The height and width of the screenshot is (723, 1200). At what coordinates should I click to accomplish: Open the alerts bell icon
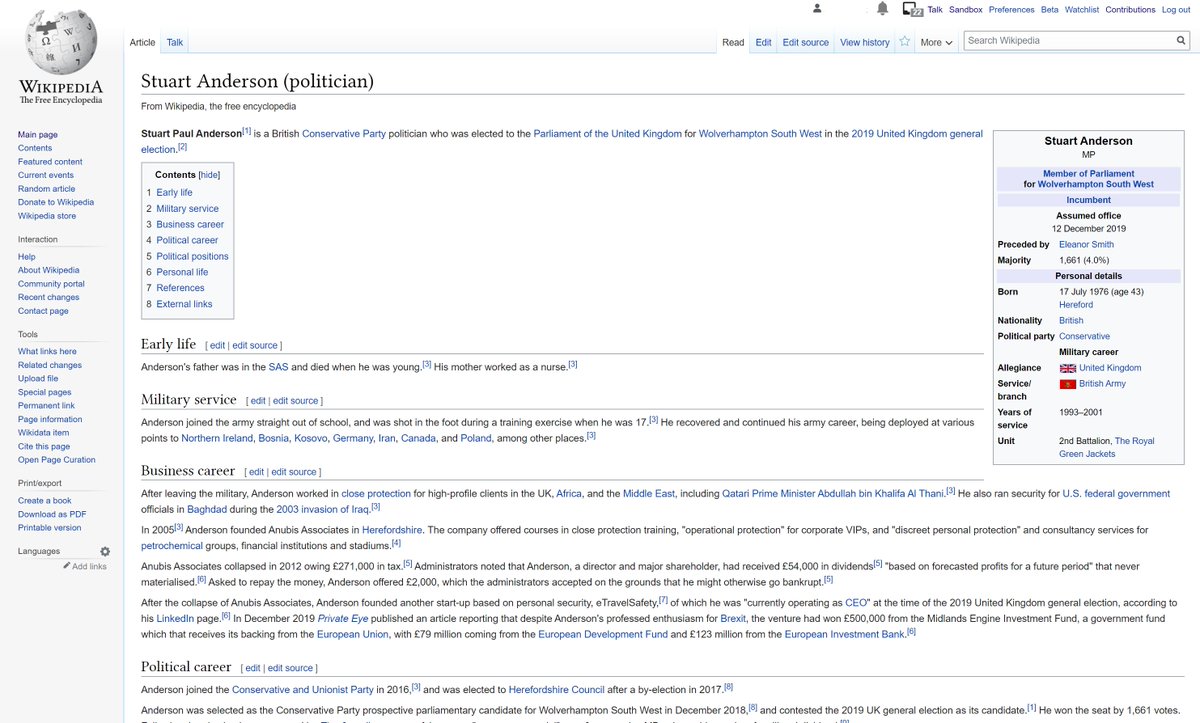882,9
